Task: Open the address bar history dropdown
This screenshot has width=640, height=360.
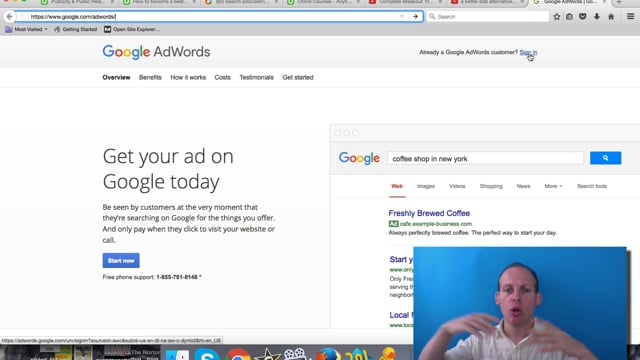Action: [402, 17]
